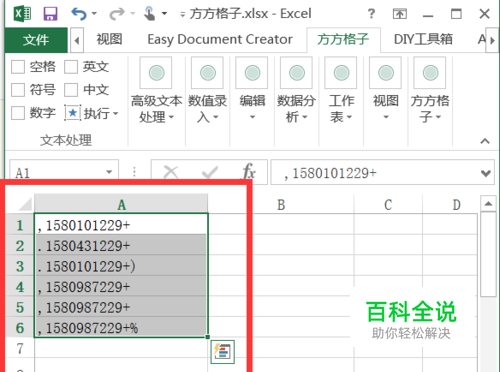Click cell containing , 1580101229+
Image resolution: width=500 pixels, height=372 pixels.
[x=121, y=225]
